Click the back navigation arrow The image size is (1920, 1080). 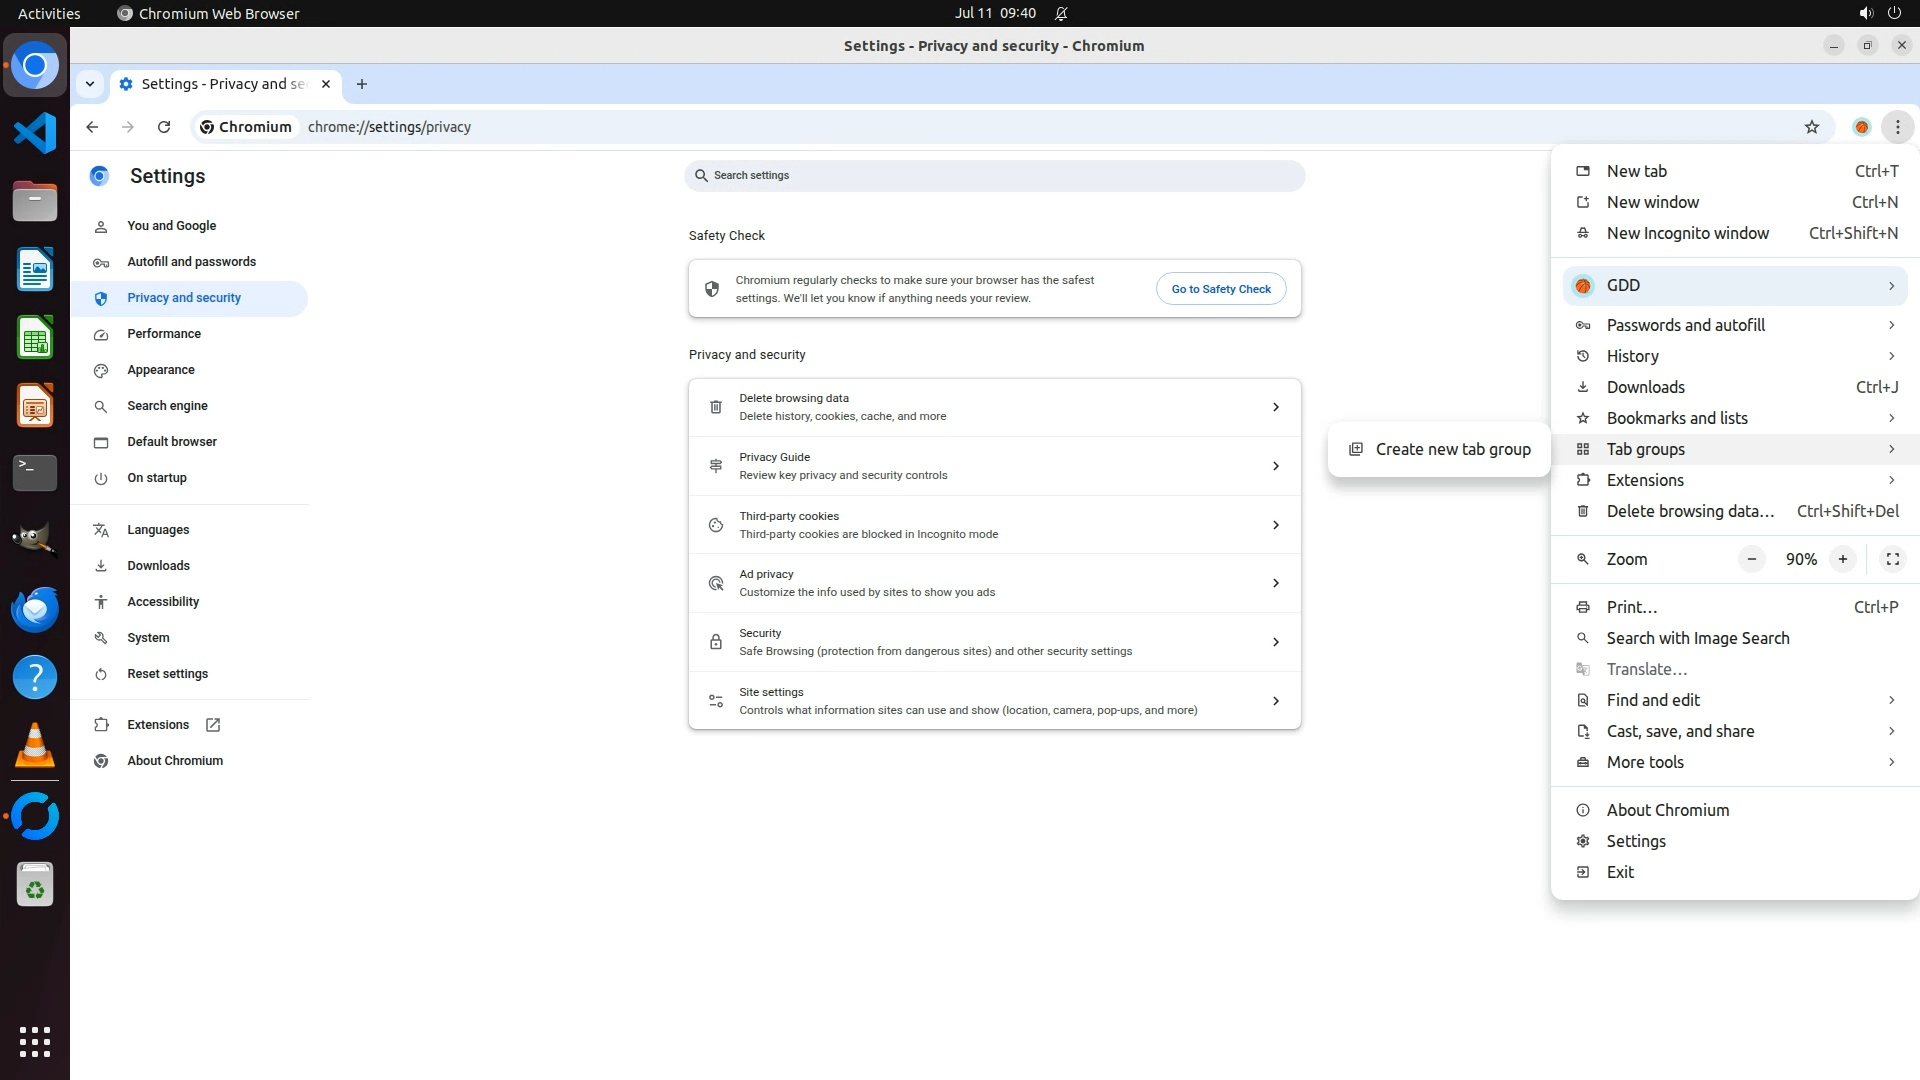92,127
